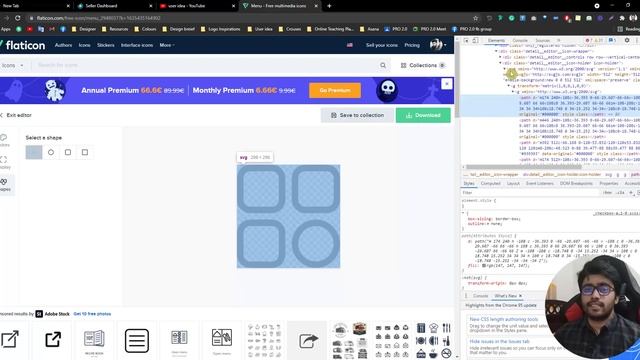Open the Event Listeners tab

pyautogui.click(x=540, y=183)
